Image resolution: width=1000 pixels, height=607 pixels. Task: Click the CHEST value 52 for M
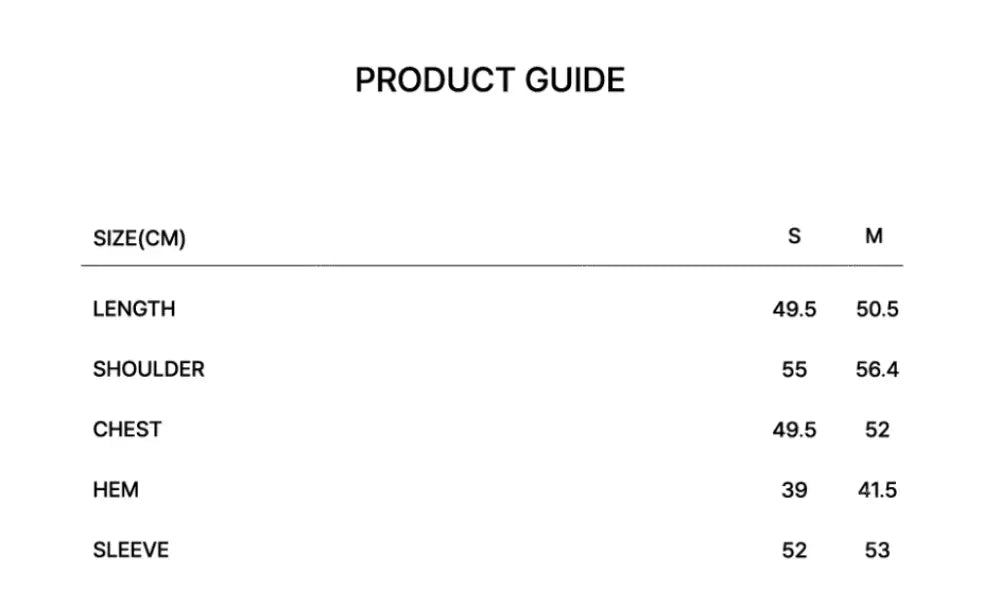coord(877,430)
